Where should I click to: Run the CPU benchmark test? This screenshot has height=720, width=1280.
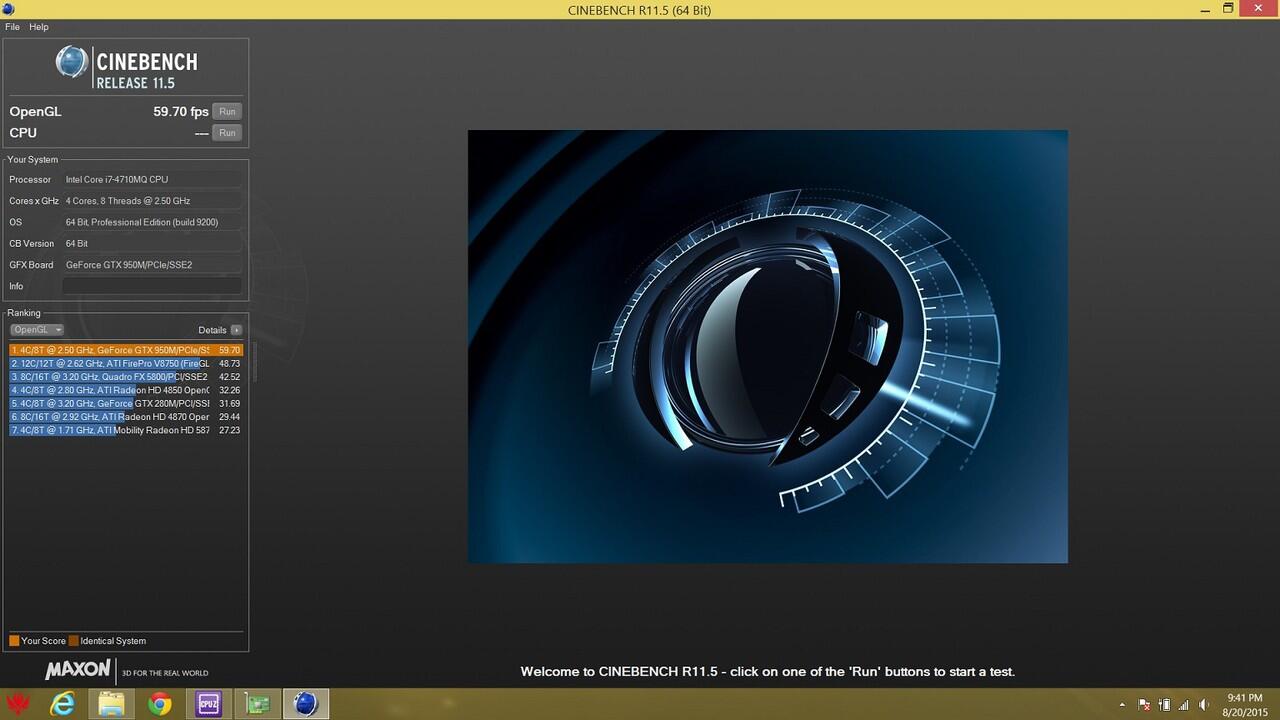[x=227, y=133]
